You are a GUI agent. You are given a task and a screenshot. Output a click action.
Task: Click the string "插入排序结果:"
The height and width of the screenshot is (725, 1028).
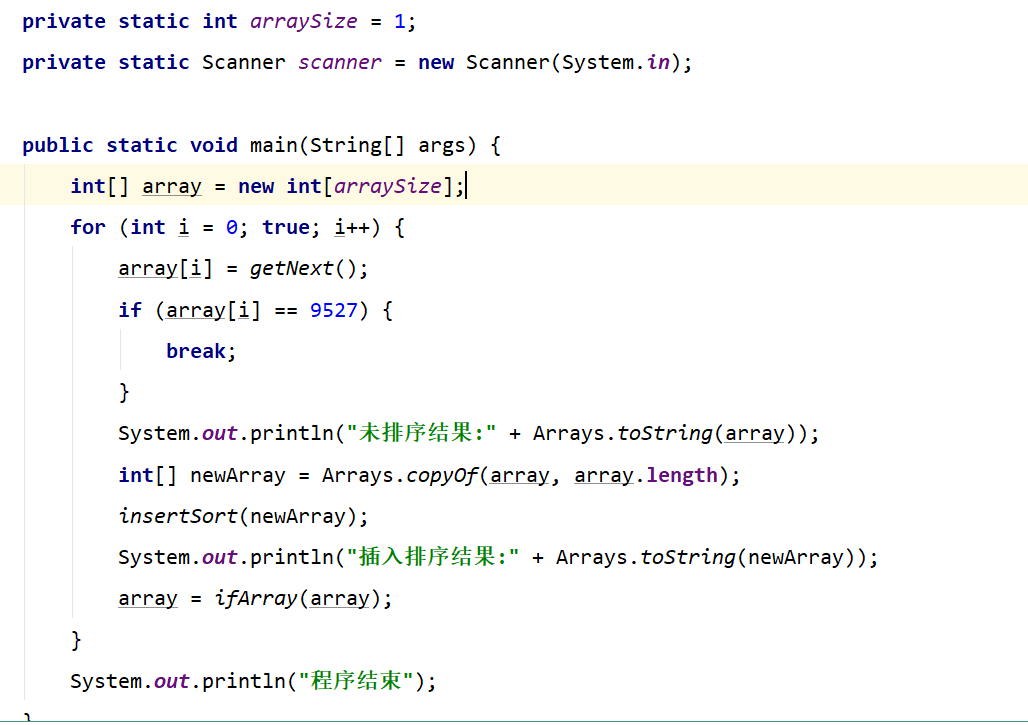point(433,557)
